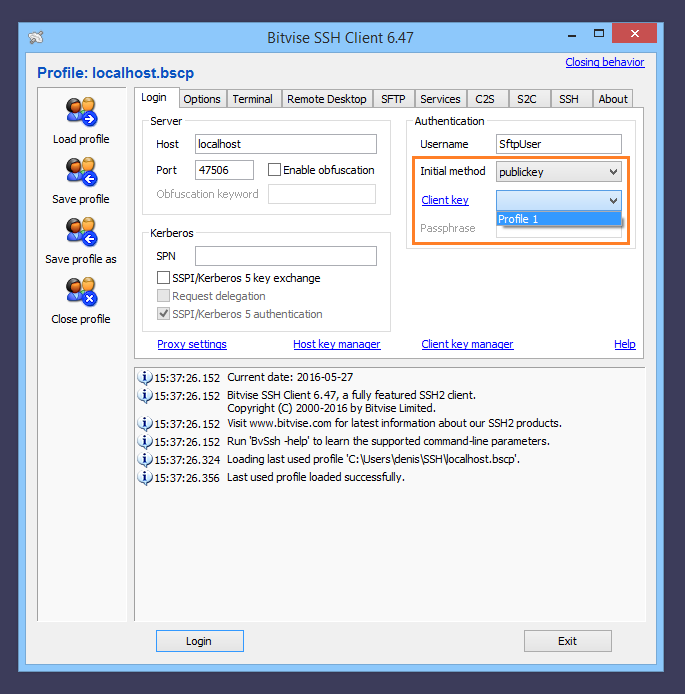
Task: Click the SPN input field
Action: 286,256
